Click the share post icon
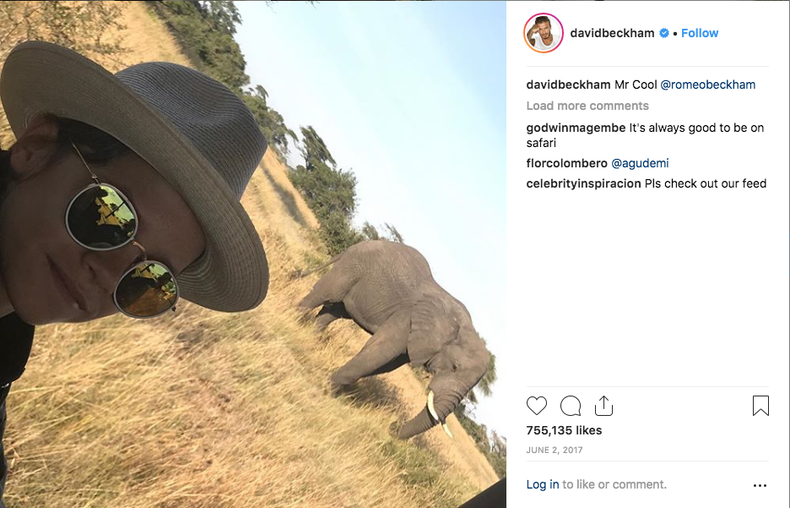Image resolution: width=790 pixels, height=508 pixels. pyautogui.click(x=603, y=406)
